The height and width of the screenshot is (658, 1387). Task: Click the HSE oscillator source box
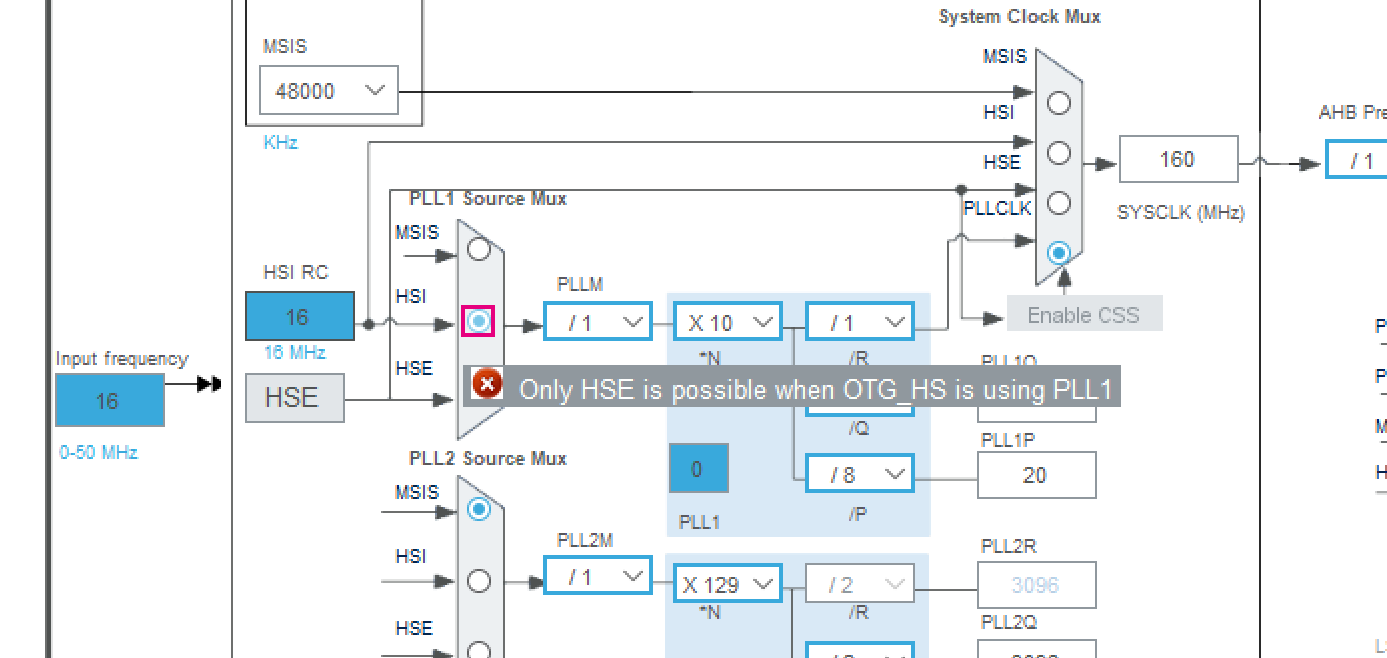point(294,397)
